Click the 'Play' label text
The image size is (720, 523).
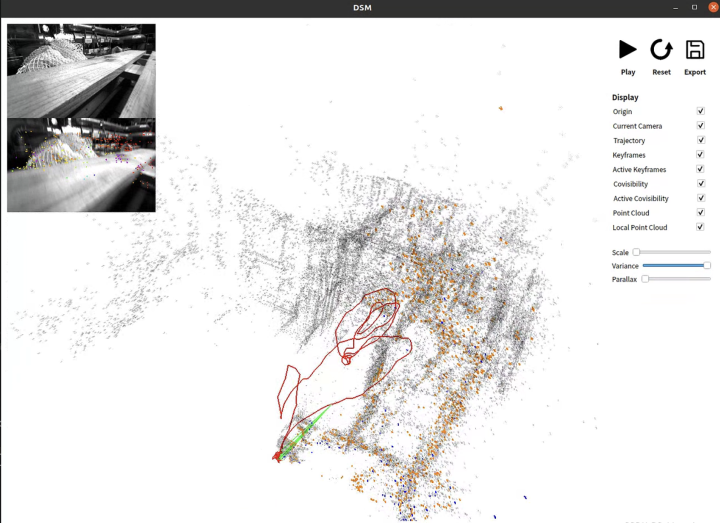pyautogui.click(x=628, y=72)
